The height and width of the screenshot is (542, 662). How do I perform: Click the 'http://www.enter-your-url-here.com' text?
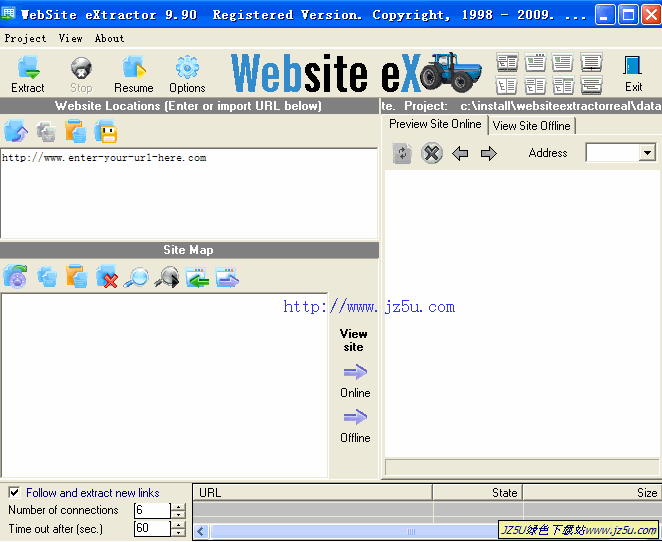click(104, 158)
